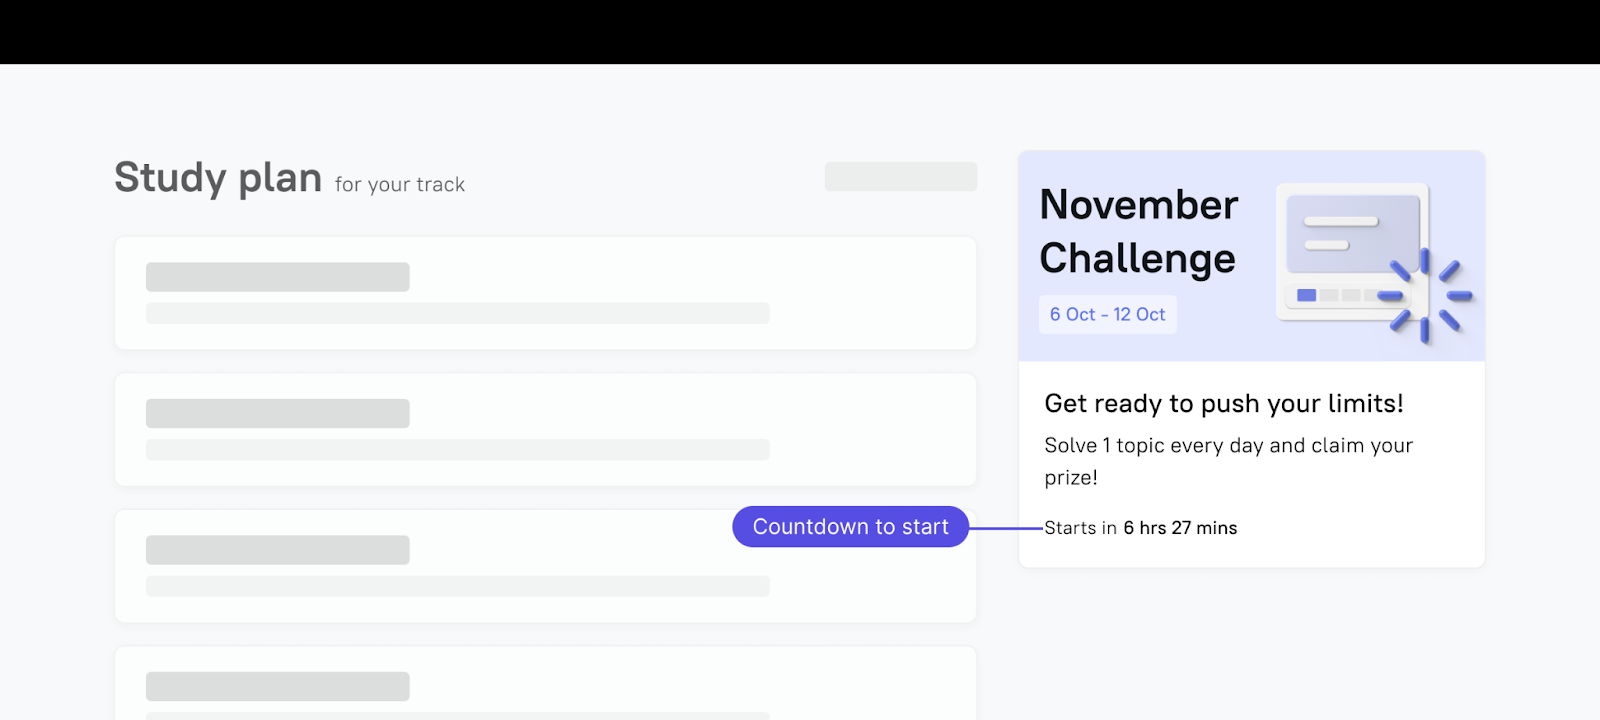Click the for your track subtitle
This screenshot has height=720, width=1600.
[x=400, y=185]
